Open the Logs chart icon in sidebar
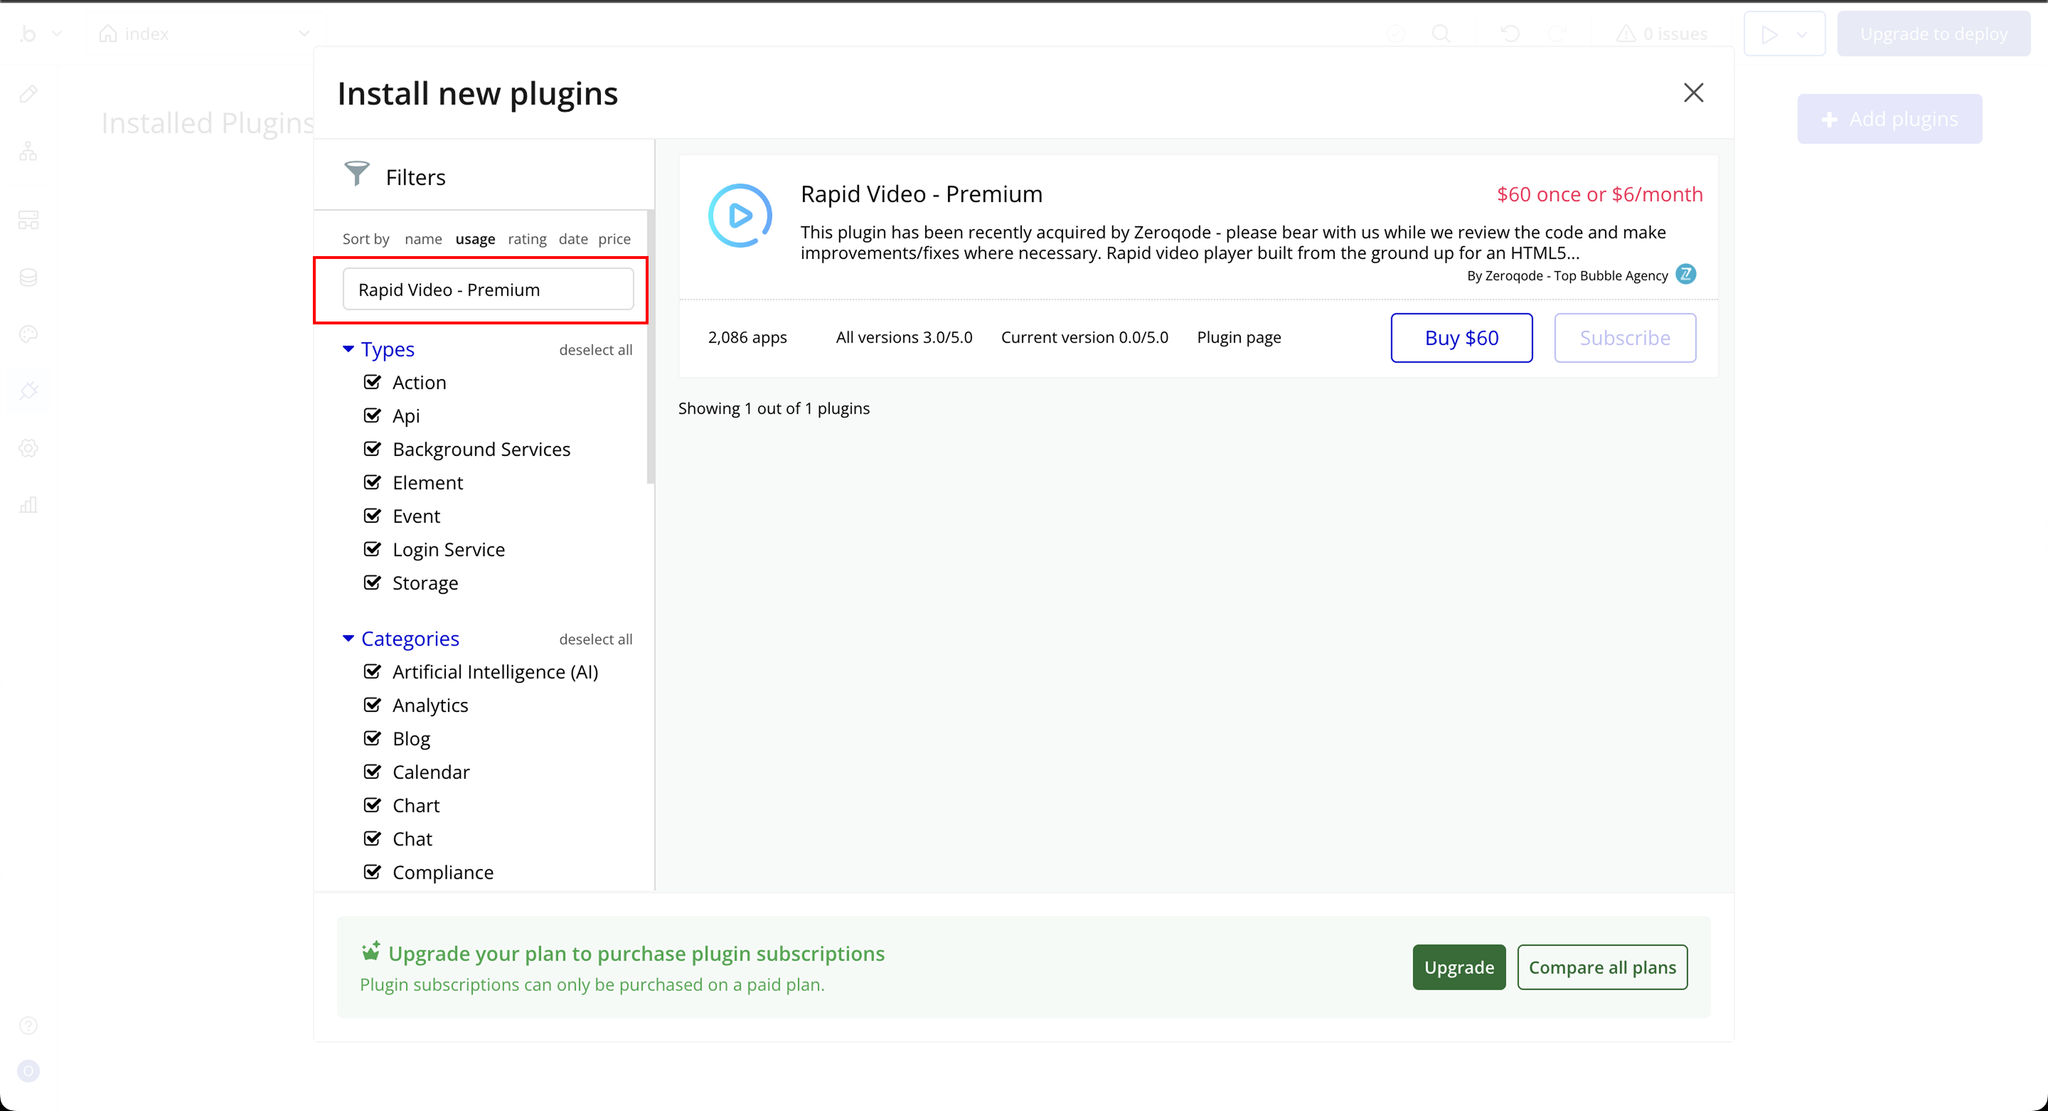This screenshot has height=1111, width=2048. pyautogui.click(x=28, y=505)
